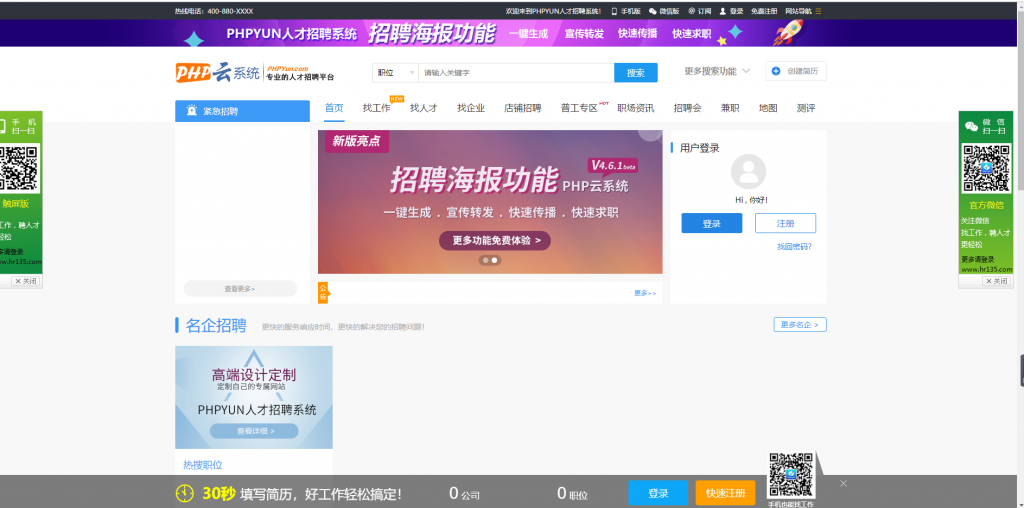Screen dimensions: 1024x508
Task: Click the PHP云系统 logo
Action: [254, 72]
